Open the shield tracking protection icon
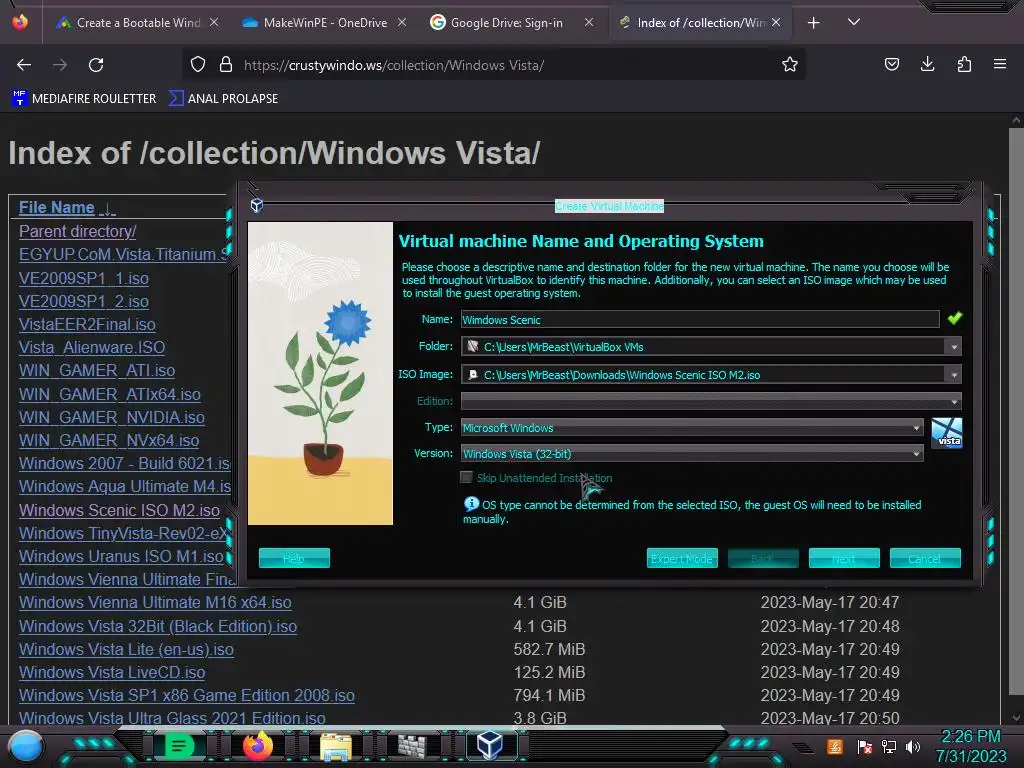This screenshot has width=1024, height=768. [198, 64]
